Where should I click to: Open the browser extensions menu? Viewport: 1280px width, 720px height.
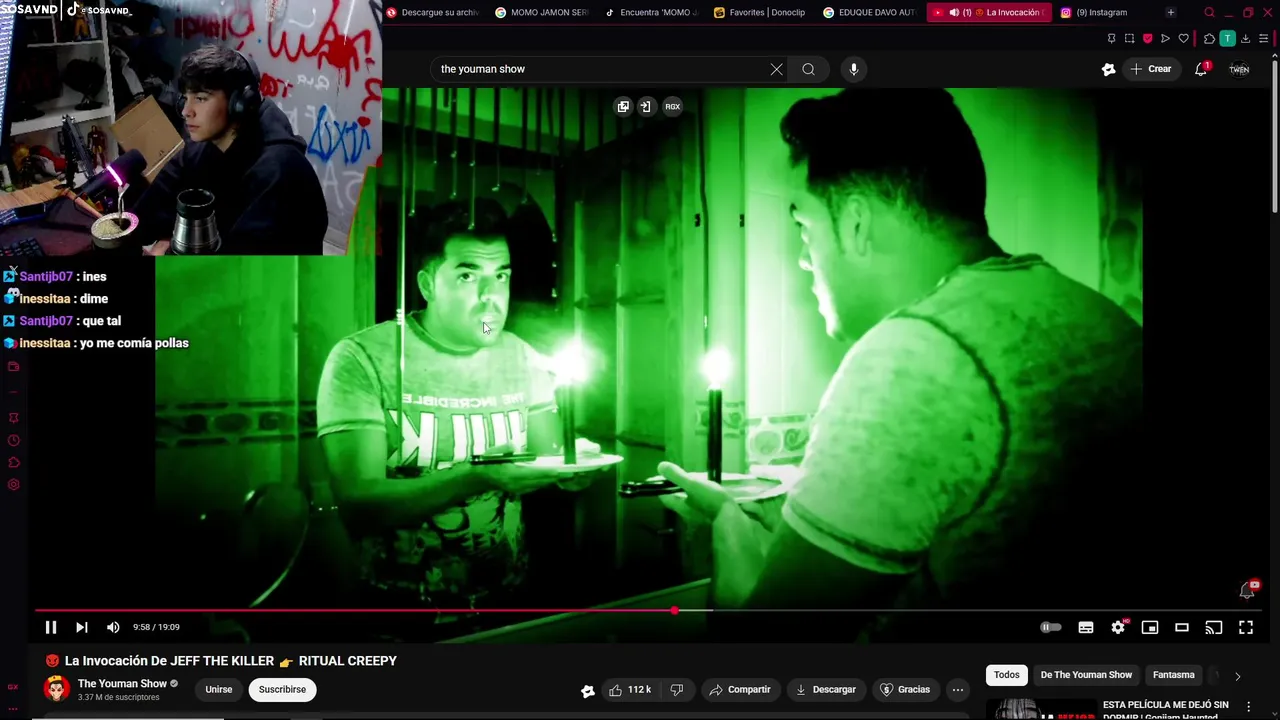click(1209, 38)
